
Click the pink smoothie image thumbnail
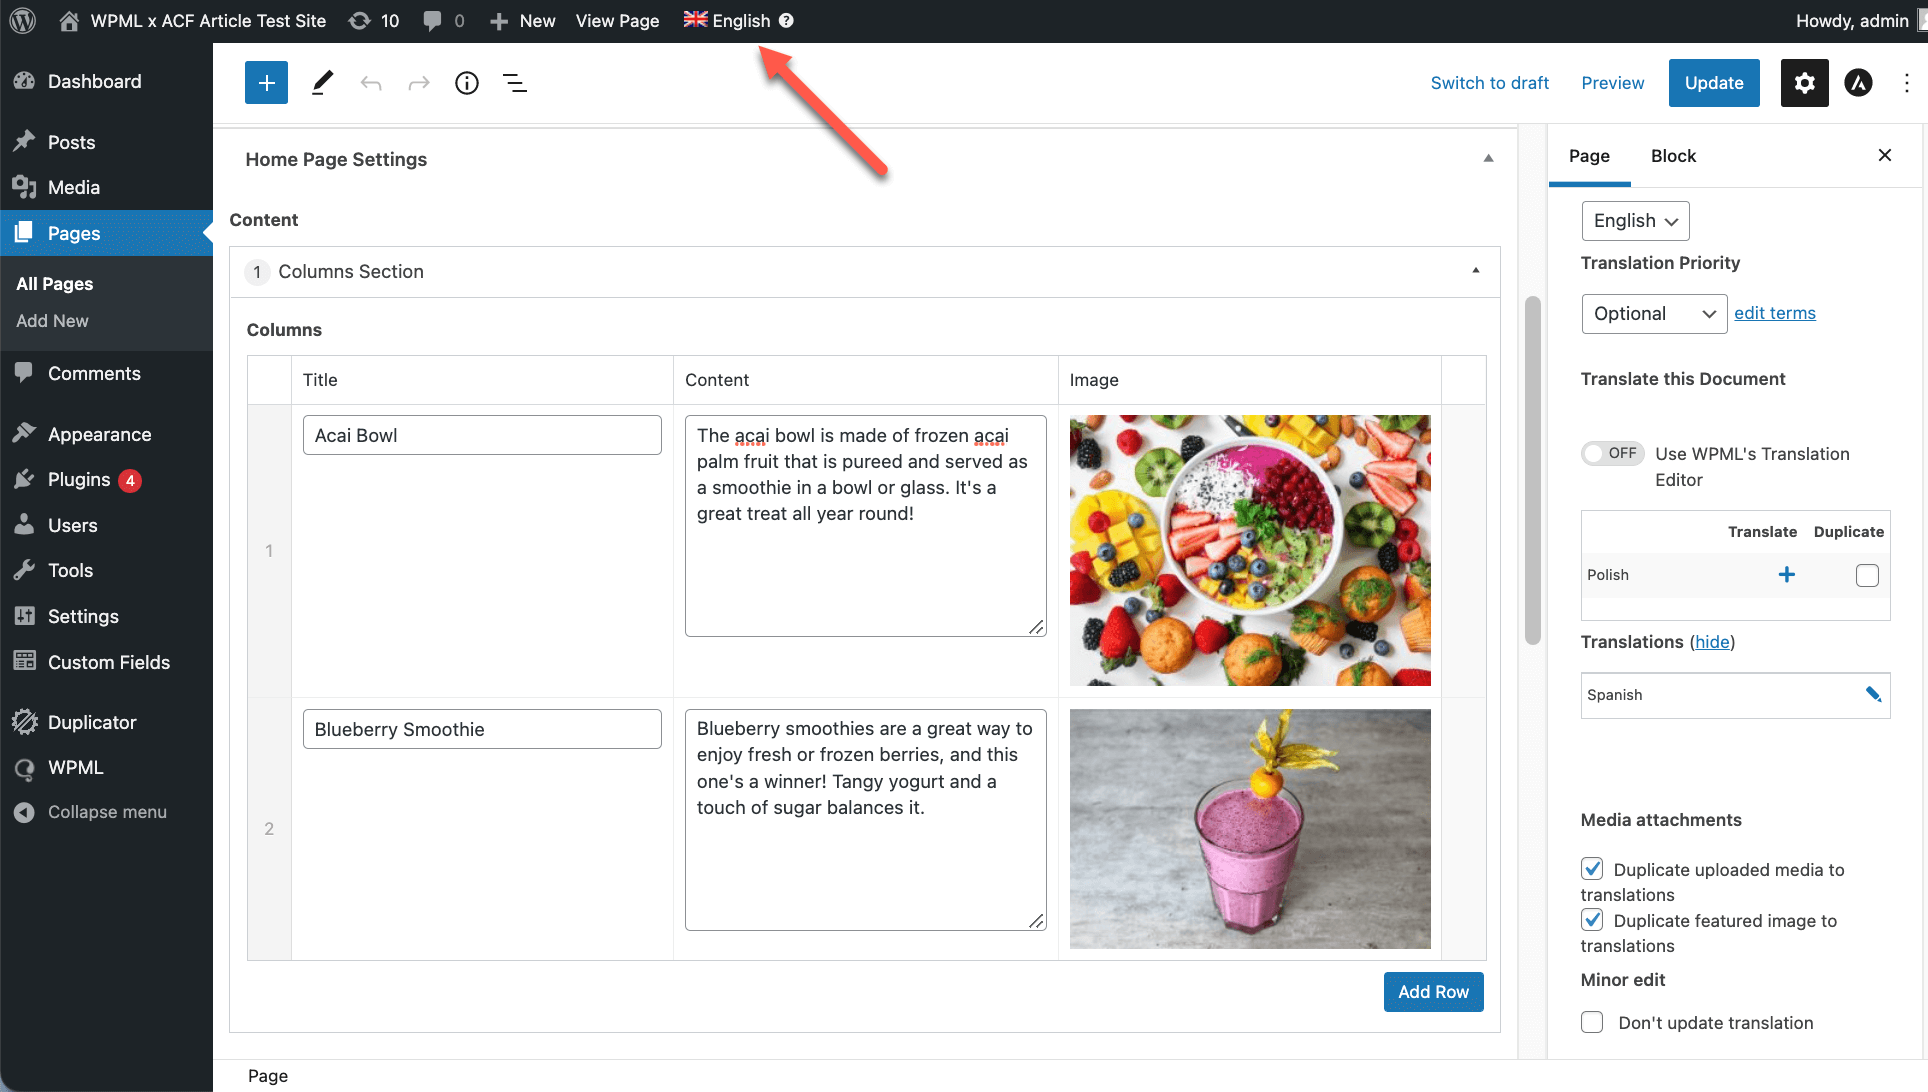coord(1250,829)
